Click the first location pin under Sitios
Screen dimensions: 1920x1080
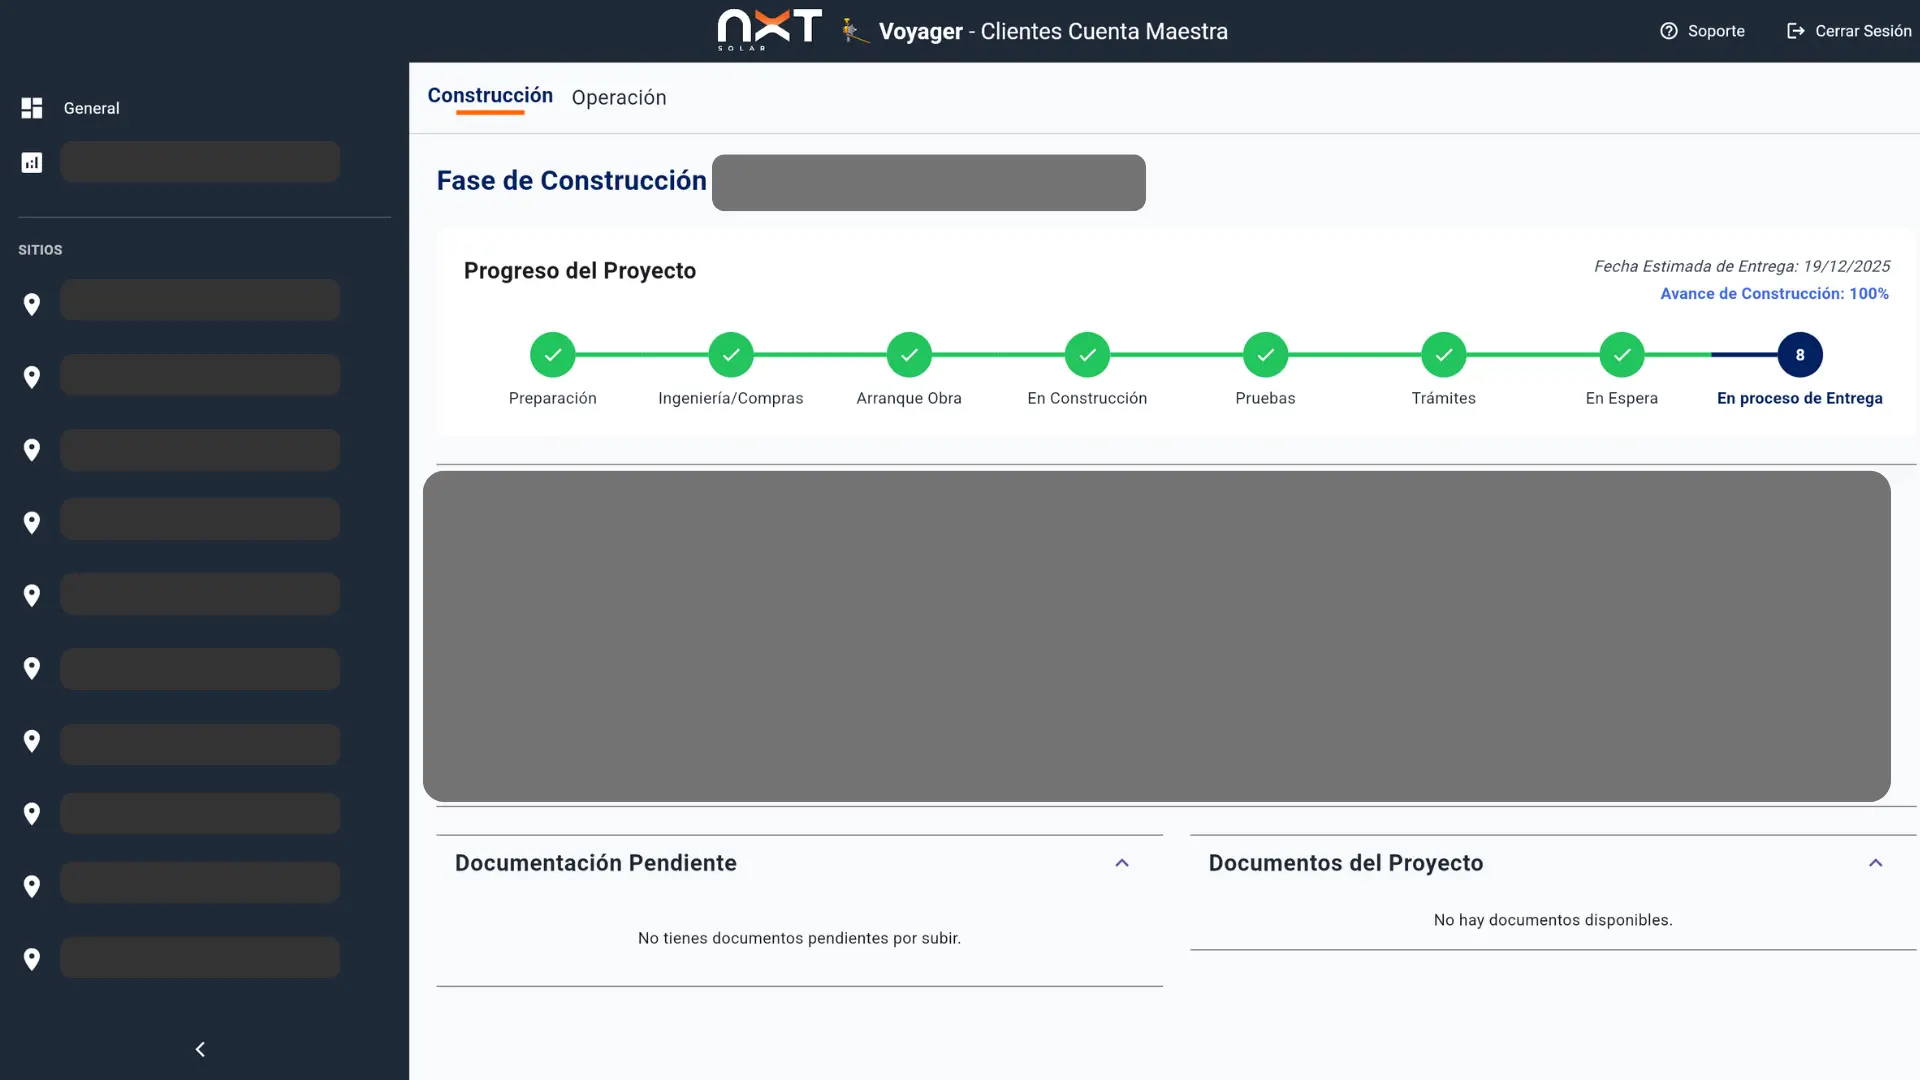[x=32, y=304]
